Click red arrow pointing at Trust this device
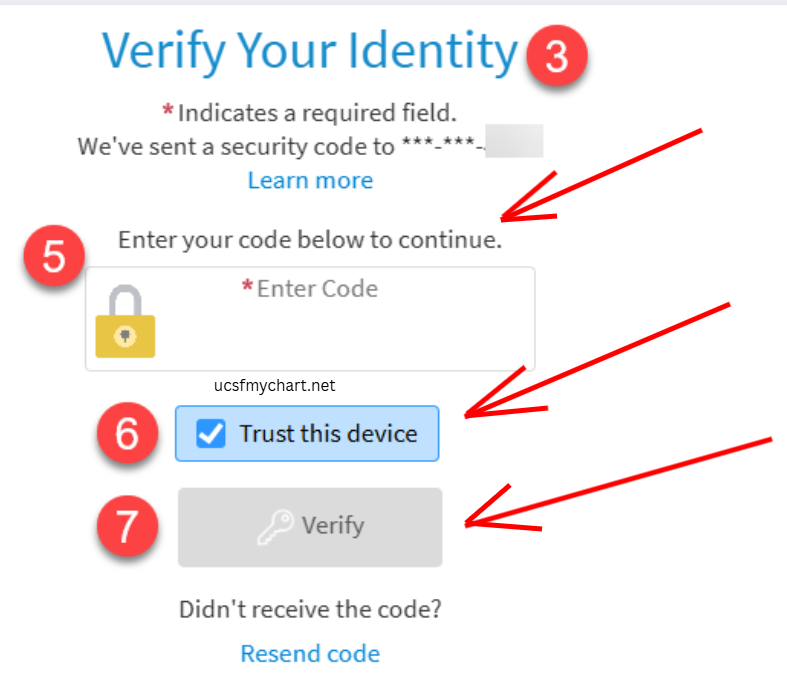The image size is (787, 688). click(597, 360)
